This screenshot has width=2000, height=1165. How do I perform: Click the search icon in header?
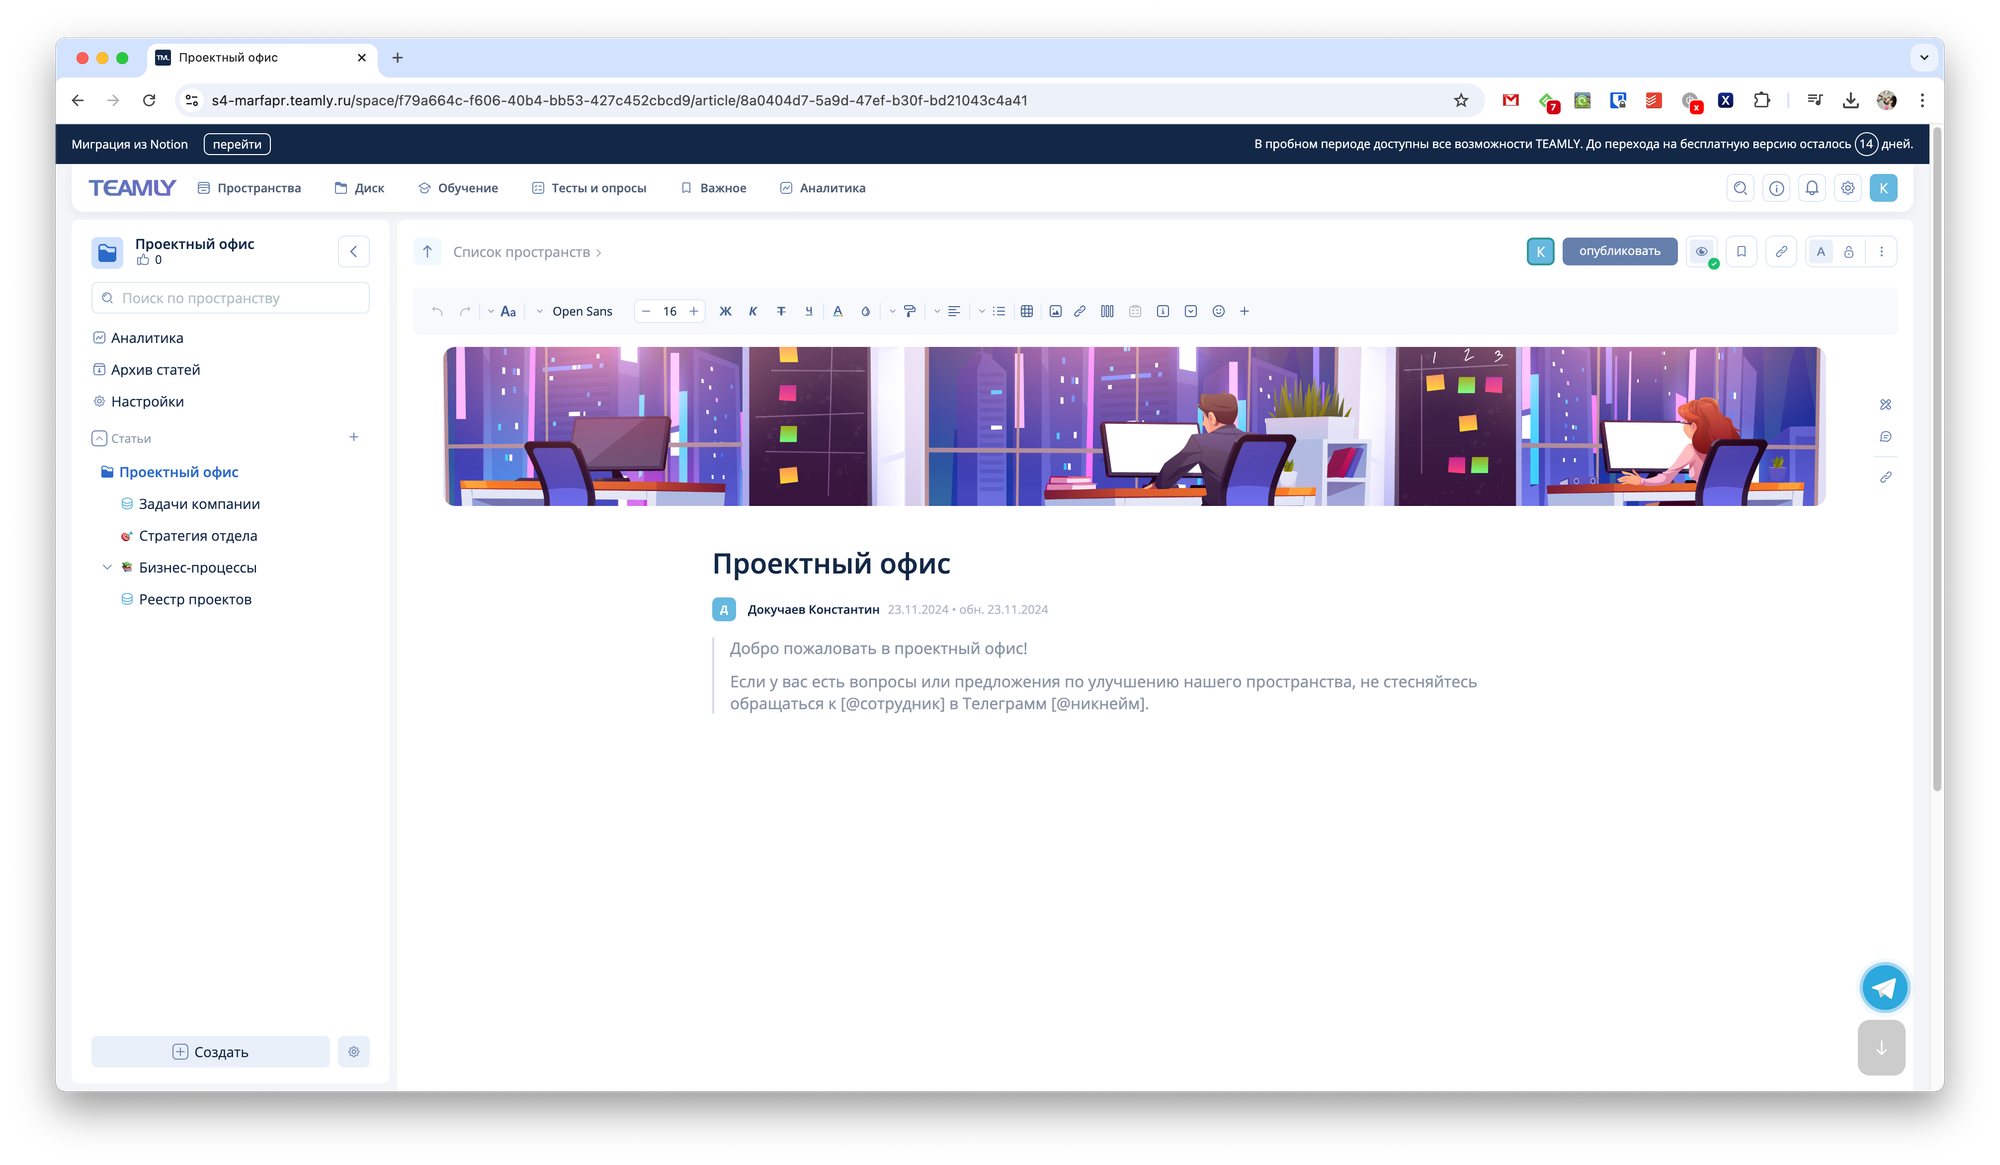(x=1740, y=188)
